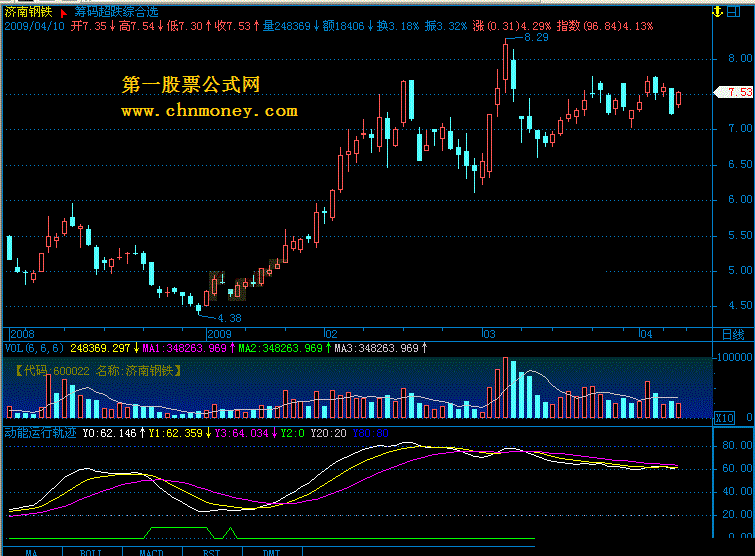Click the Y1:62.359 value
Image resolution: width=755 pixels, height=556 pixels.
pyautogui.click(x=175, y=433)
